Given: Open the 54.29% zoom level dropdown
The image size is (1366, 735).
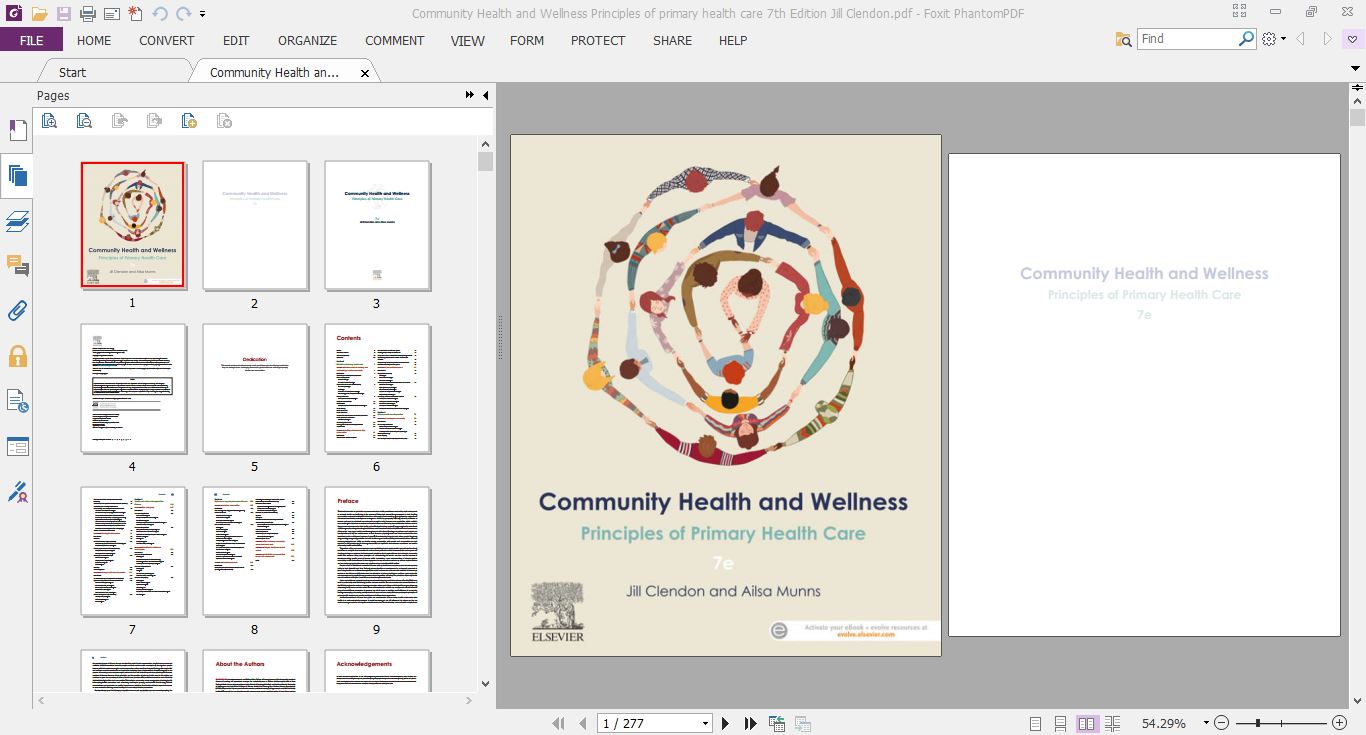Looking at the screenshot, I should pyautogui.click(x=1206, y=723).
